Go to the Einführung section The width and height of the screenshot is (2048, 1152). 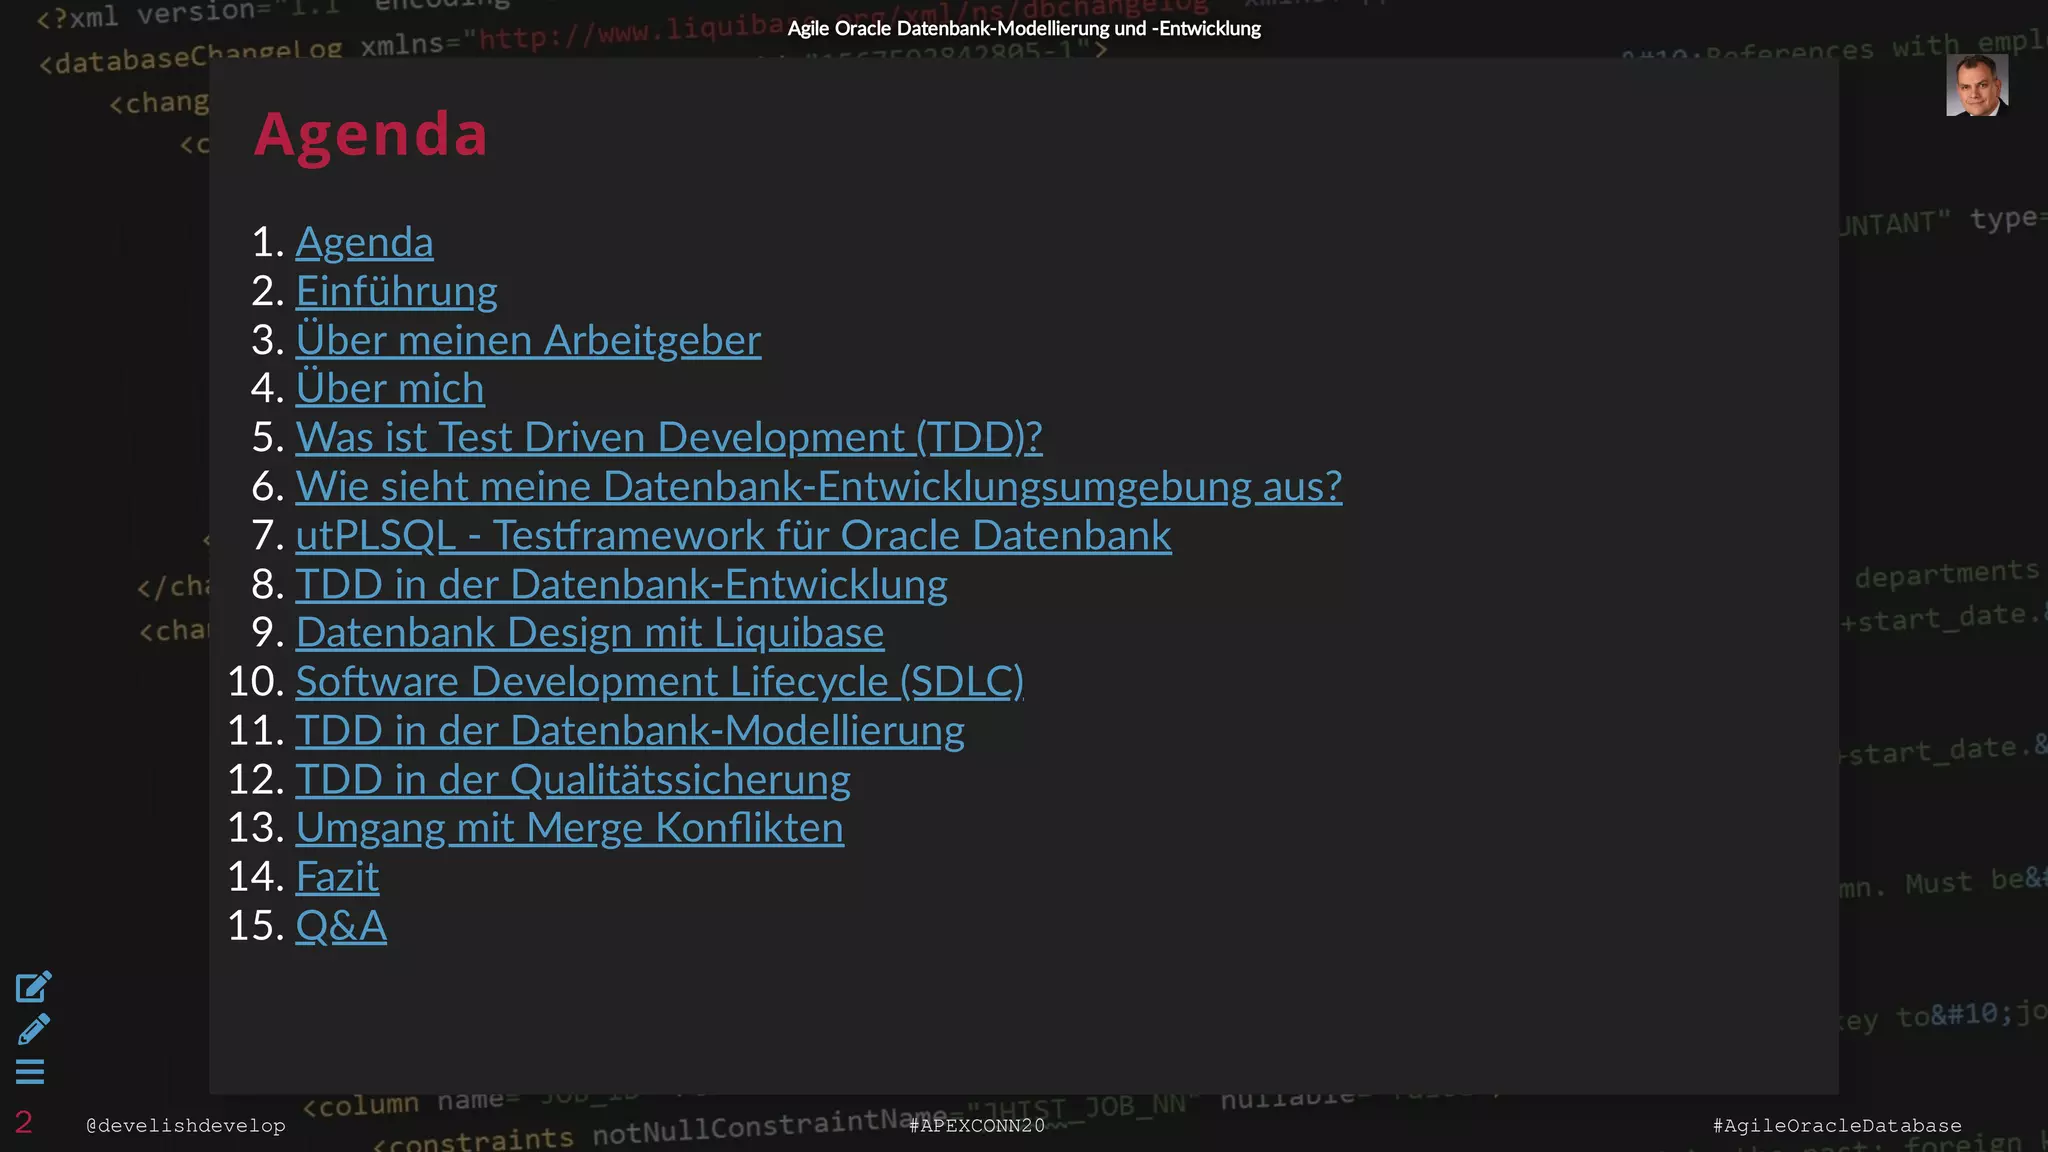pos(396,291)
